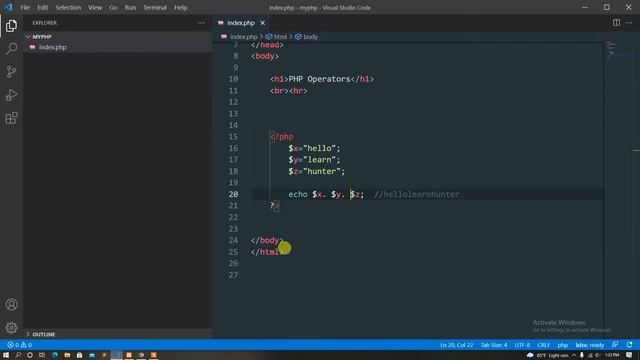Open the Accounts menu icon

point(11,304)
